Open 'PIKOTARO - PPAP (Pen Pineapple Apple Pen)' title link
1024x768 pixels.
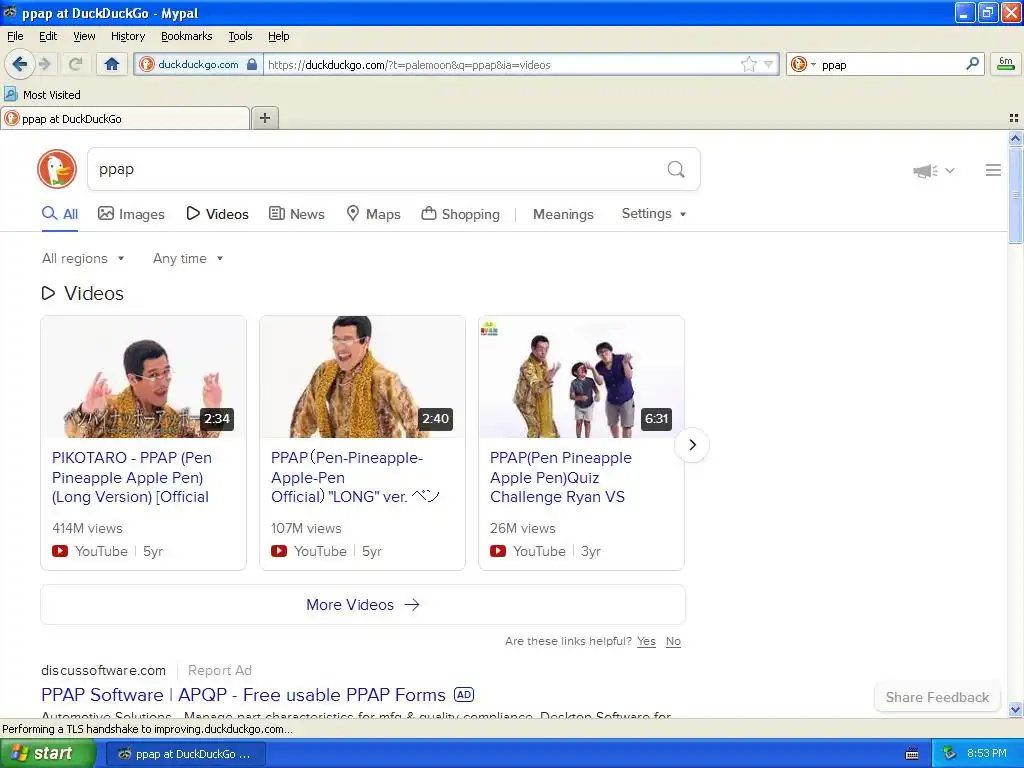pos(132,477)
